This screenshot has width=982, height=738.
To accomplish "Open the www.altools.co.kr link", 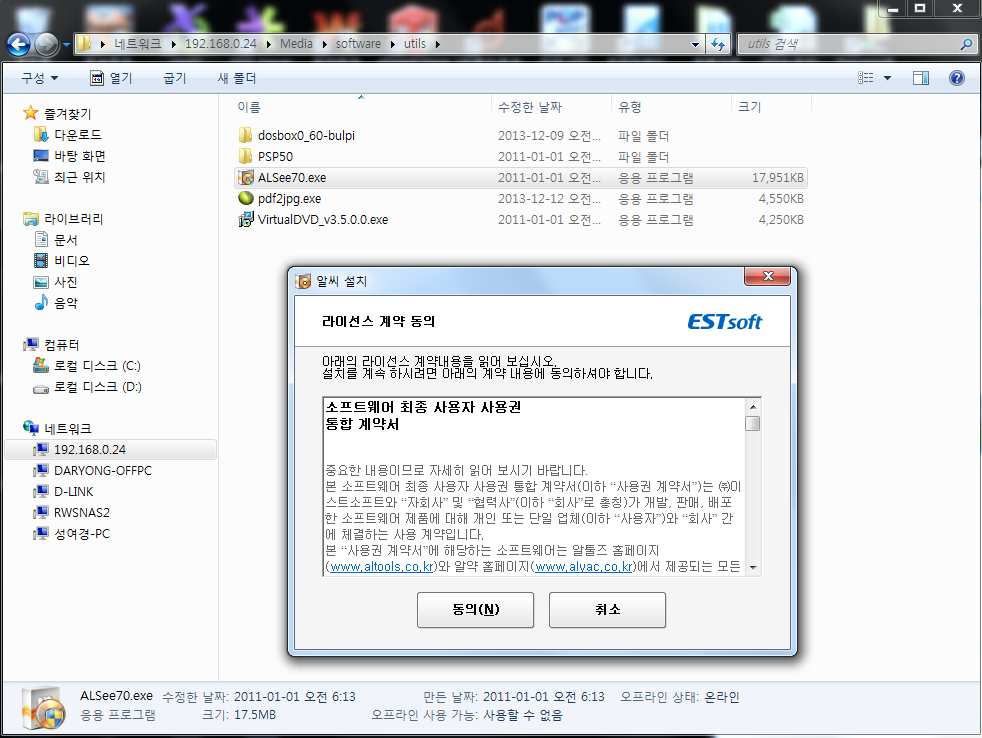I will click(x=382, y=566).
